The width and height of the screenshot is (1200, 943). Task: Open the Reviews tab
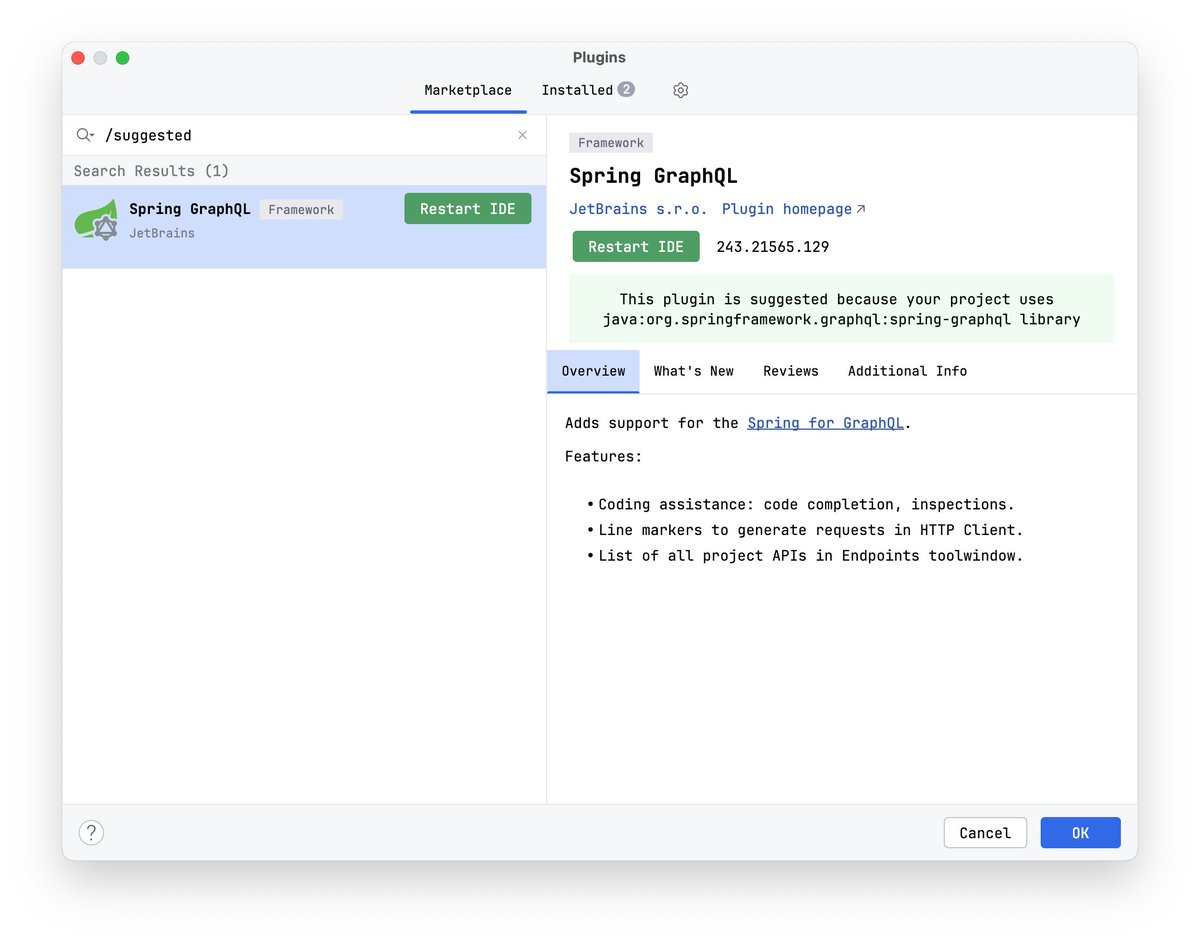point(791,371)
